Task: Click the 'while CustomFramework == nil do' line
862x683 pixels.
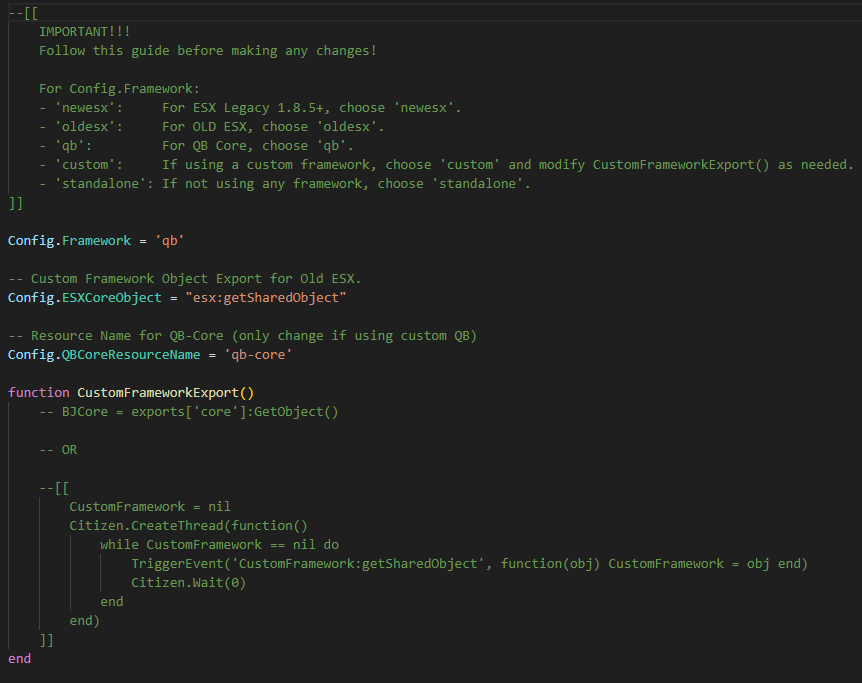Action: [x=219, y=545]
